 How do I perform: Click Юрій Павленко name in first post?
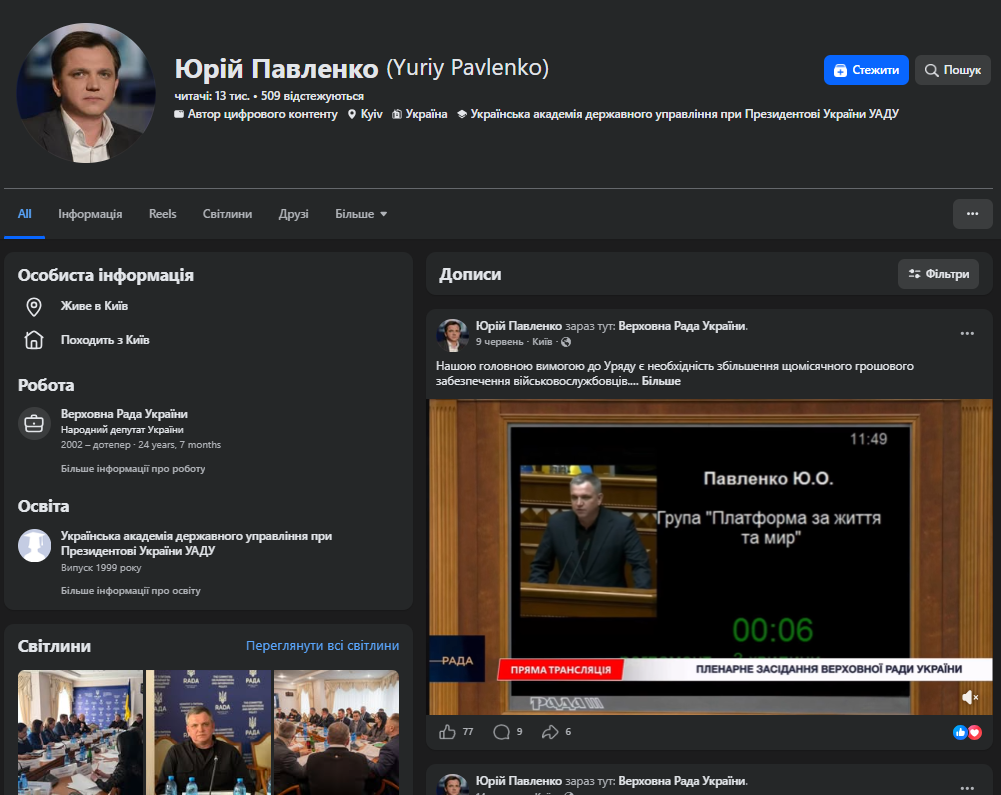coord(518,326)
